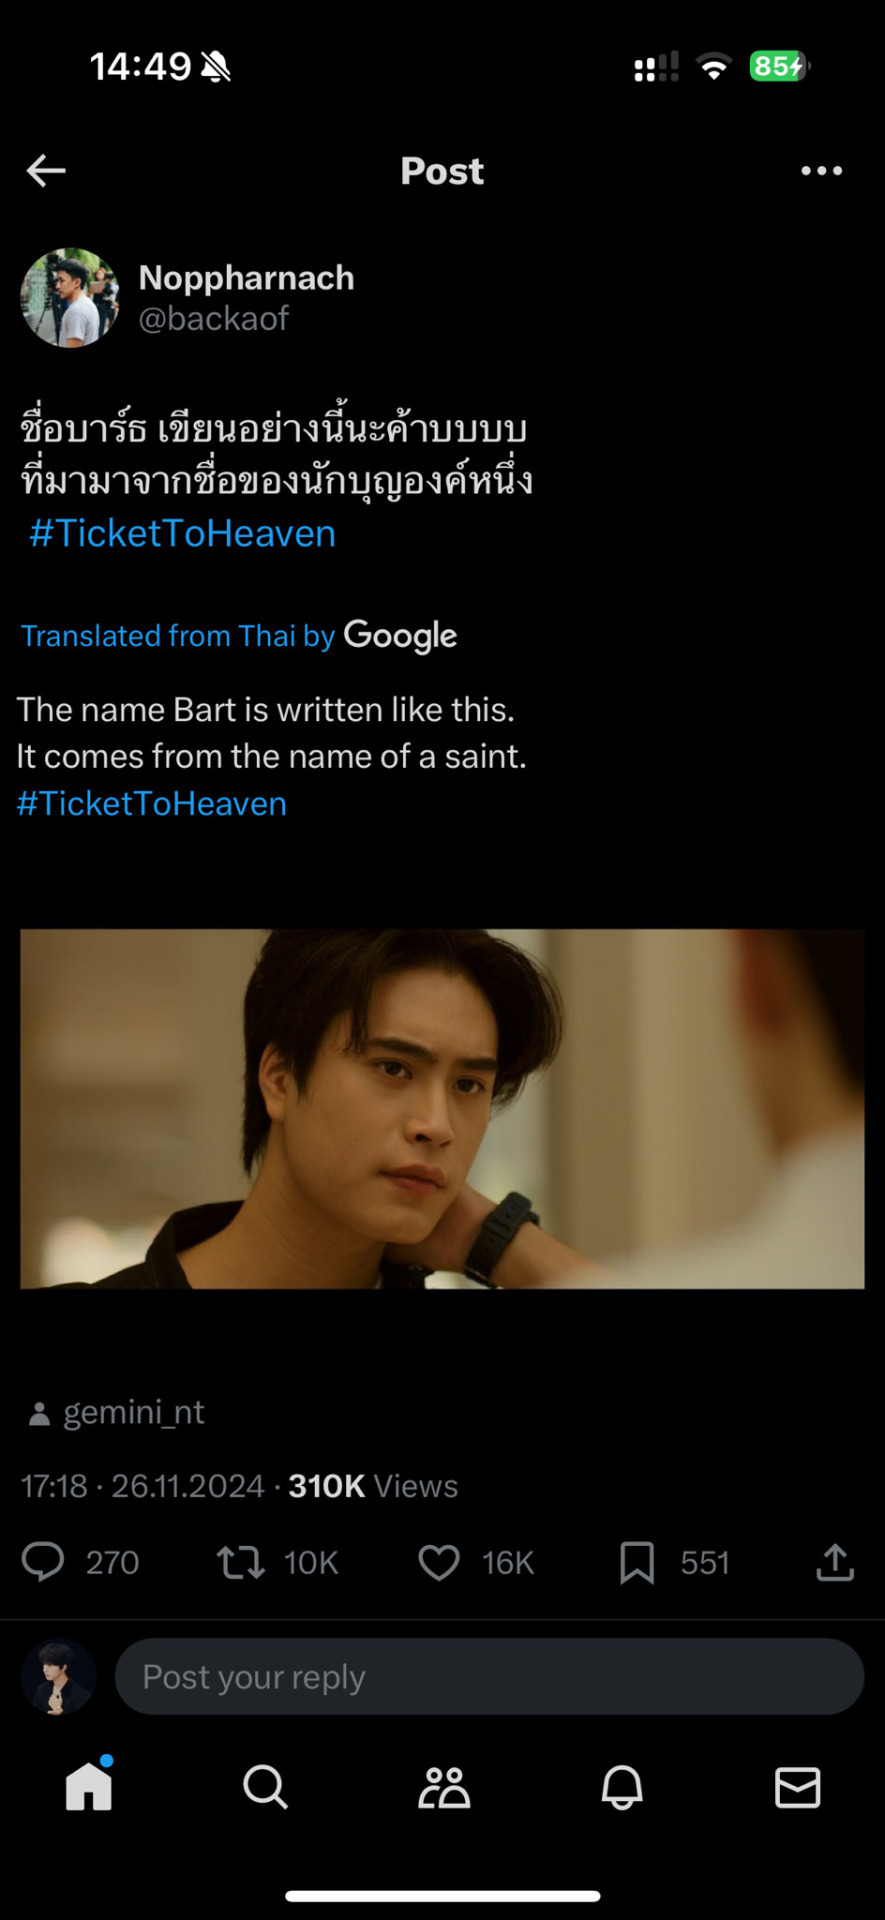Open the @backaof handle

pyautogui.click(x=213, y=318)
